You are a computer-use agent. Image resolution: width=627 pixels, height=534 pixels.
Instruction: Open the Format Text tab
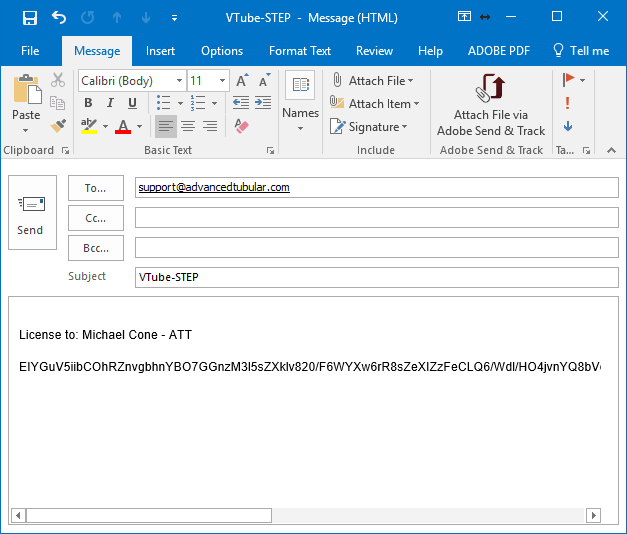click(x=299, y=51)
